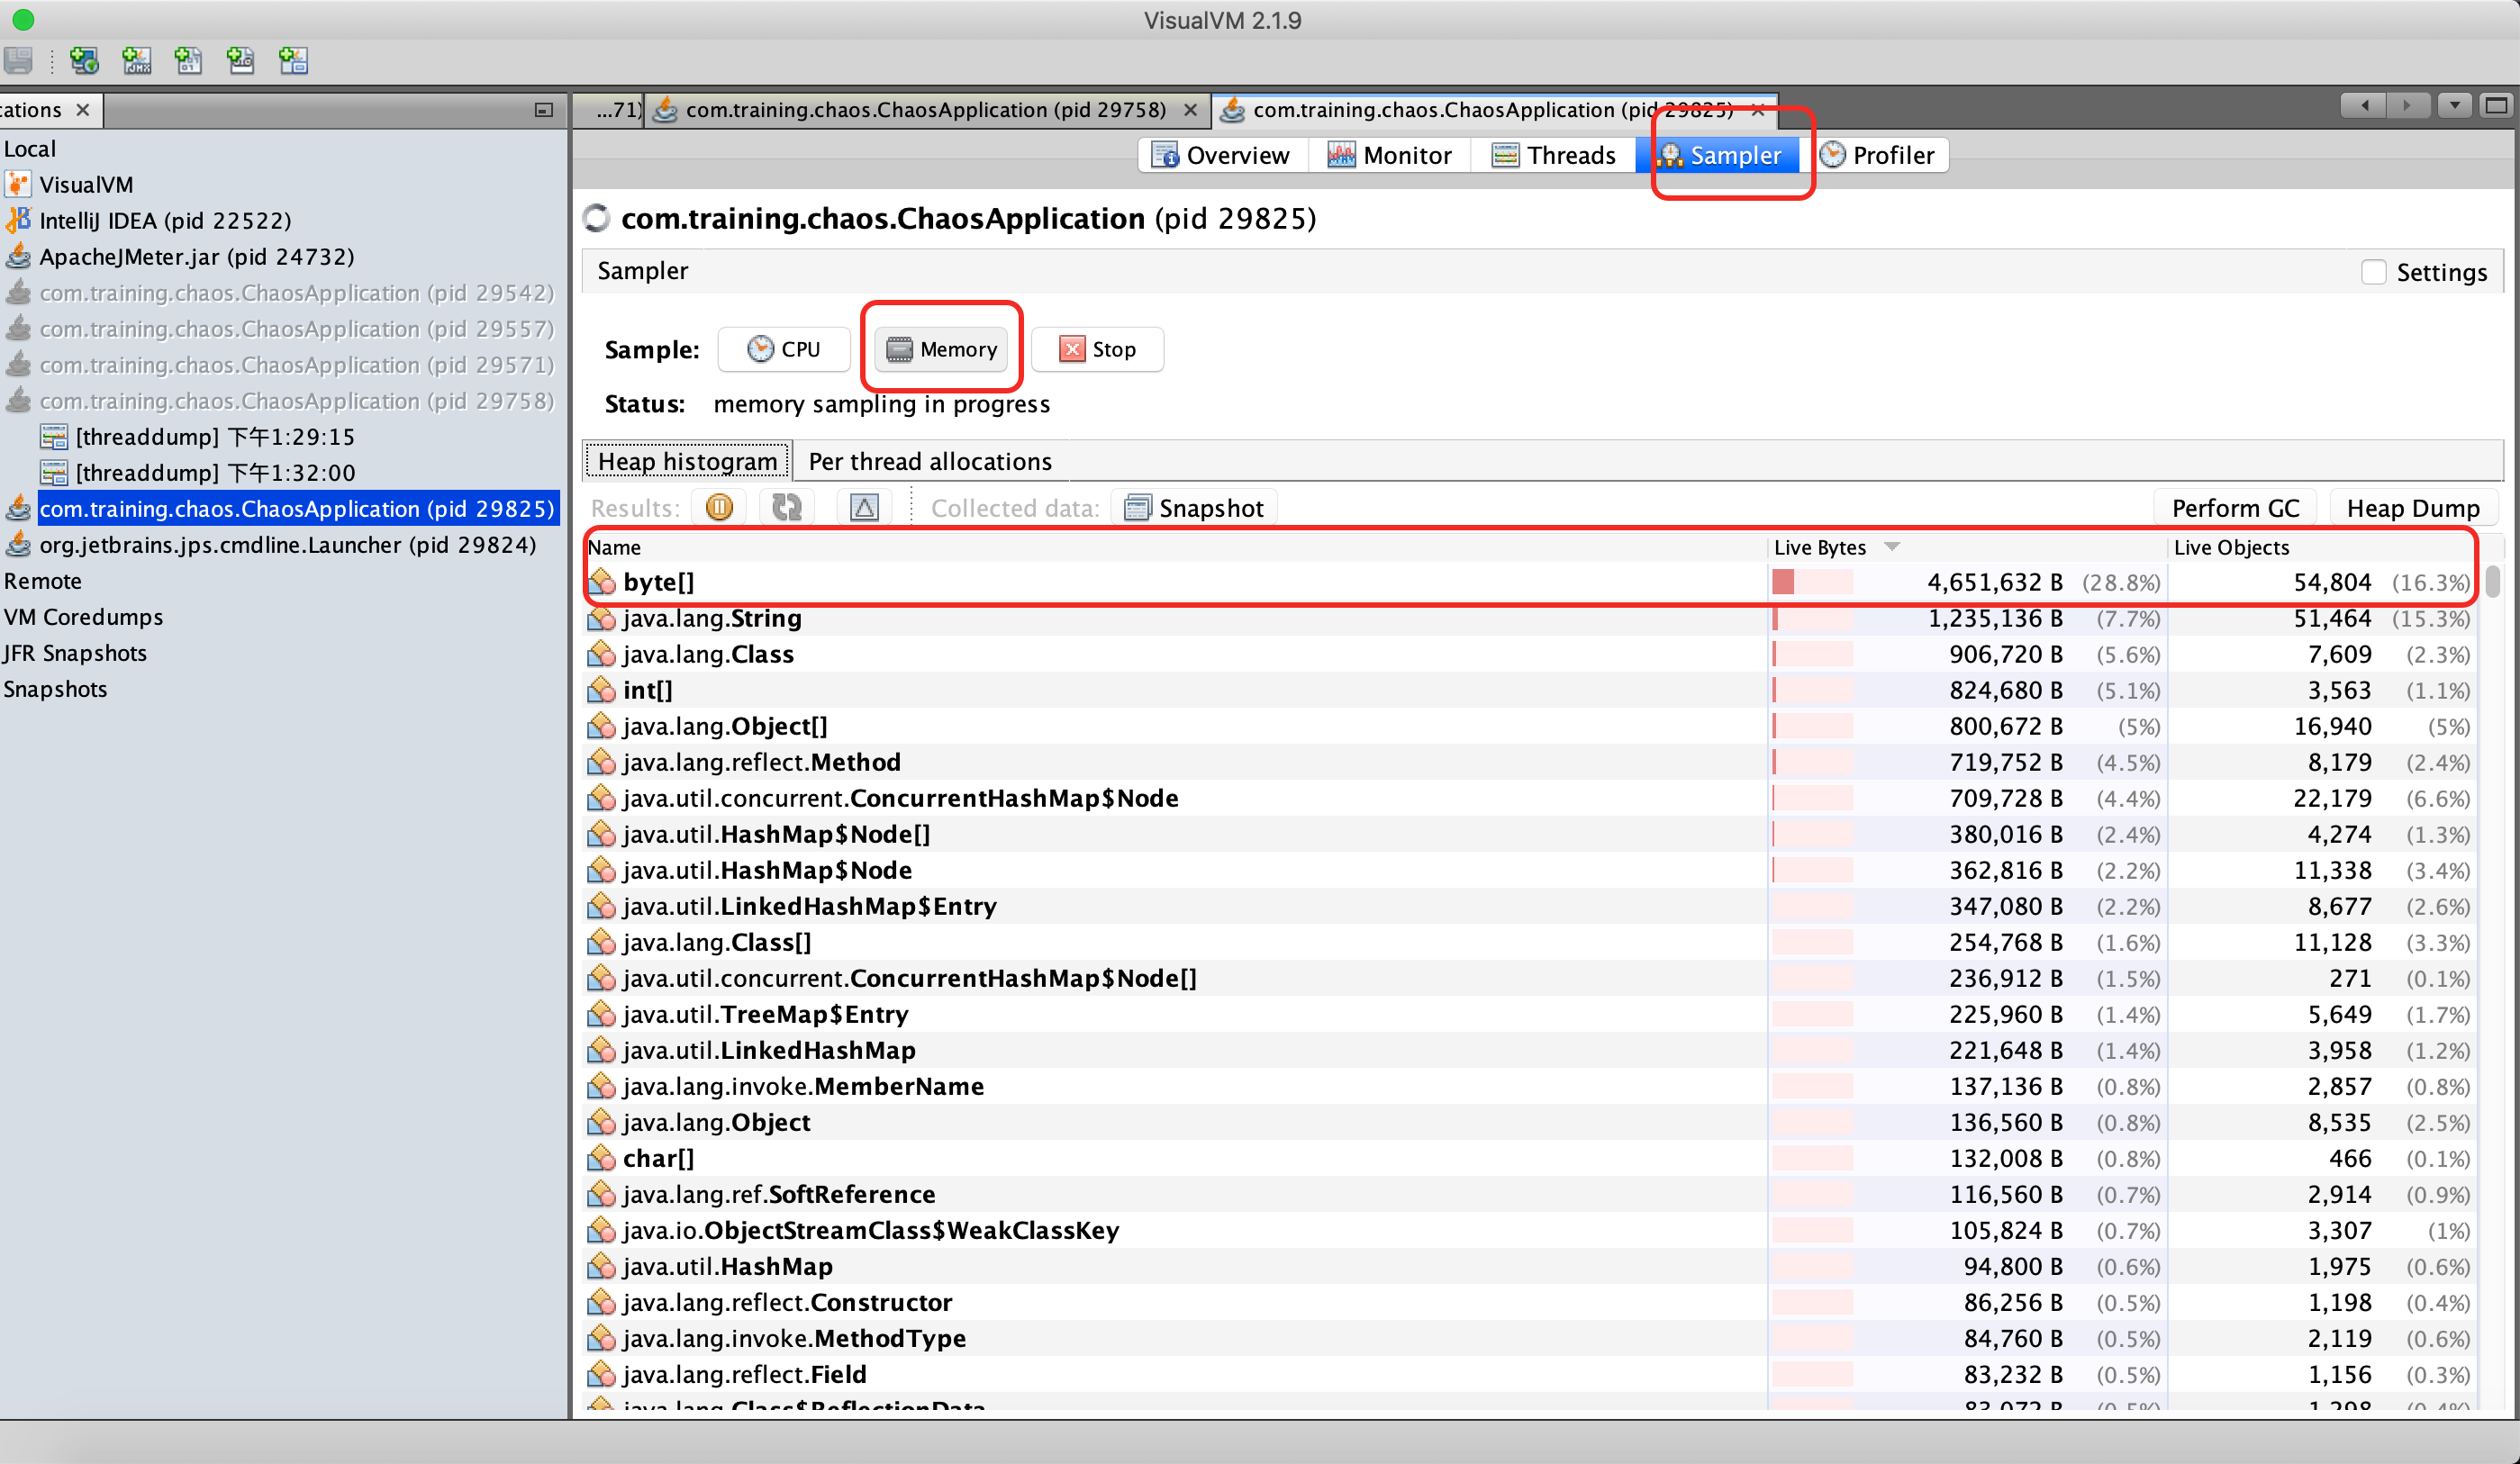The width and height of the screenshot is (2520, 1464).
Task: Close the ChaosApplication pid 29758 tab
Action: click(1190, 110)
